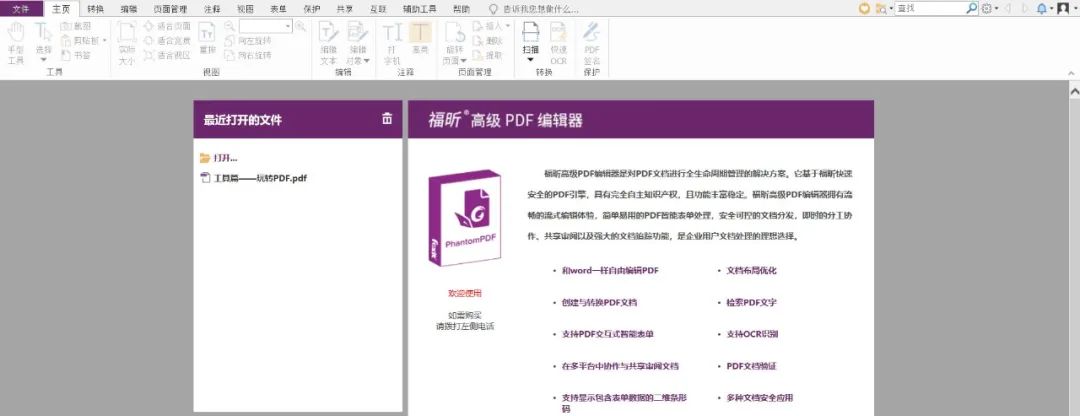Viewport: 1080px width, 416px height.
Task: Click the next search result arrow
Action: [x=1026, y=8]
